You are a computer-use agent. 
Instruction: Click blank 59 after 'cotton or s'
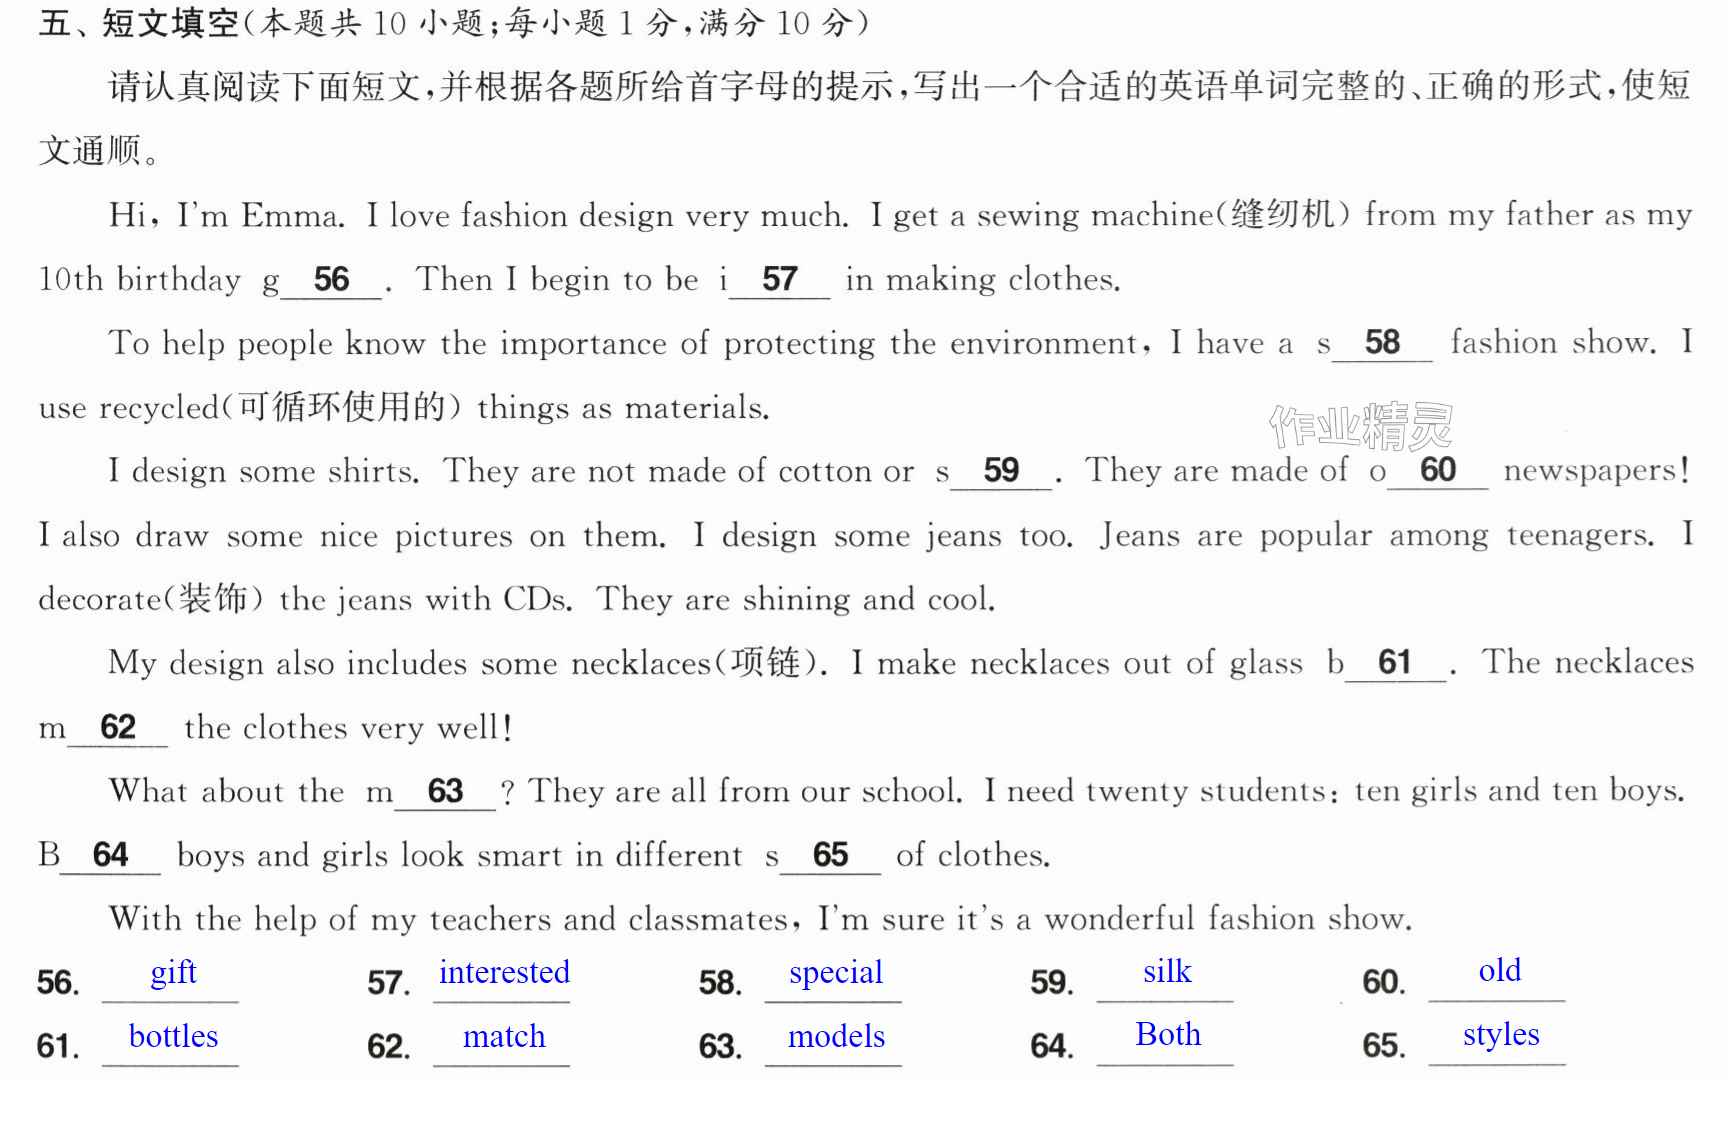[x=1001, y=471]
